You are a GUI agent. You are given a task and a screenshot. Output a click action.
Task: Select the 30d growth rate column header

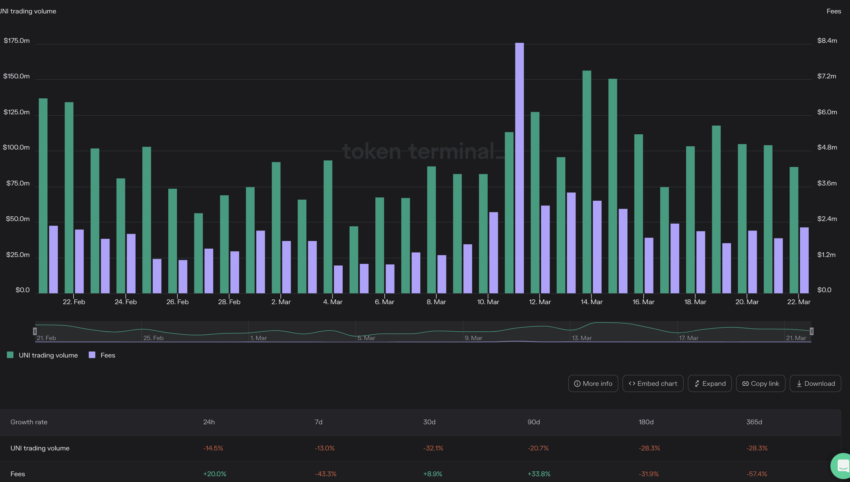coord(430,422)
